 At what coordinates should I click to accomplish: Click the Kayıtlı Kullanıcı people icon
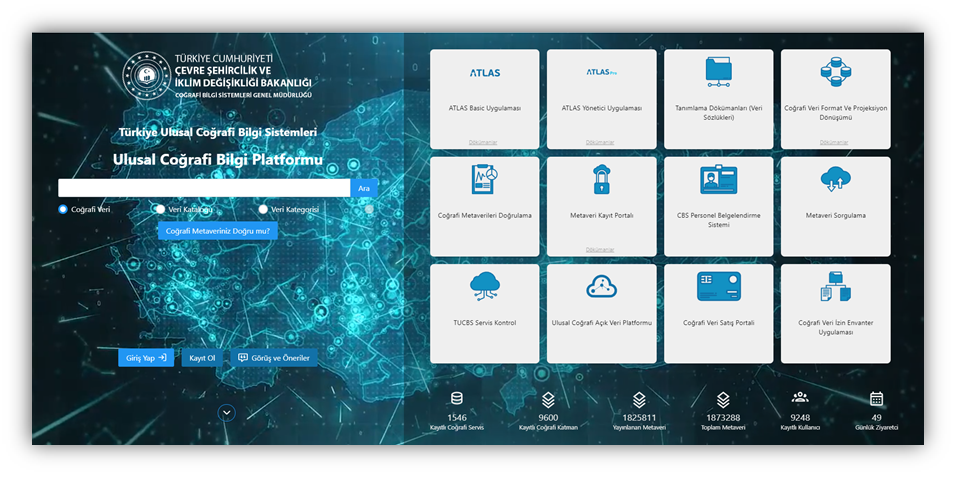[800, 398]
